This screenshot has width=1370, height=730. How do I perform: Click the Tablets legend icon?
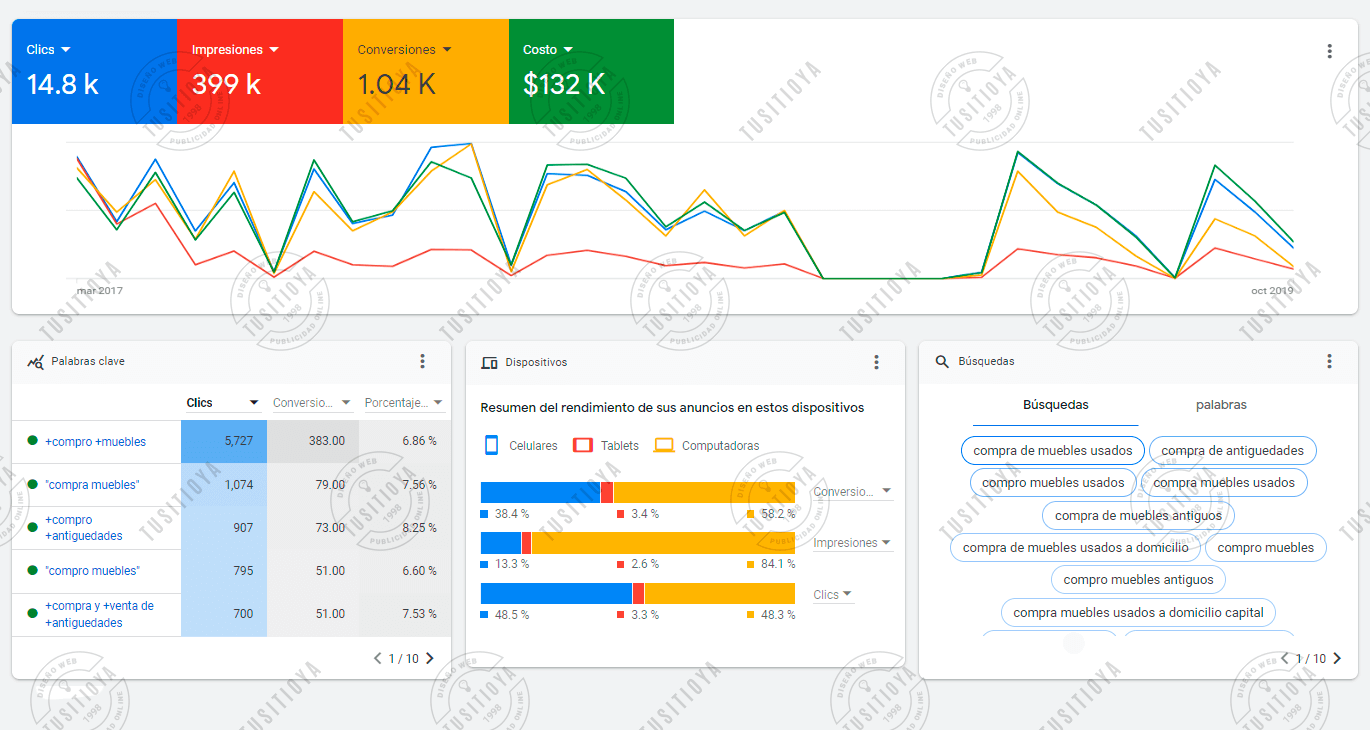(583, 445)
